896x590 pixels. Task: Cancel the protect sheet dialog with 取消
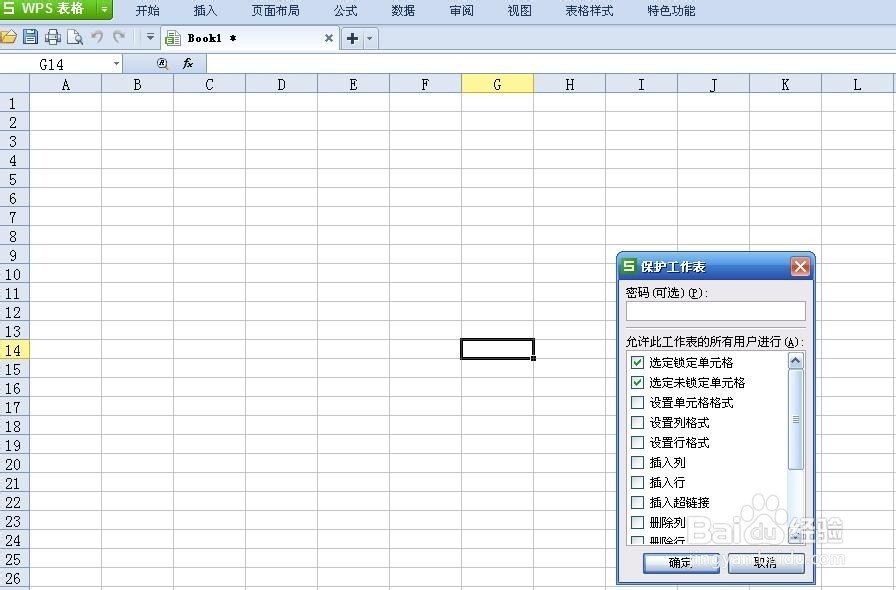pyautogui.click(x=765, y=562)
